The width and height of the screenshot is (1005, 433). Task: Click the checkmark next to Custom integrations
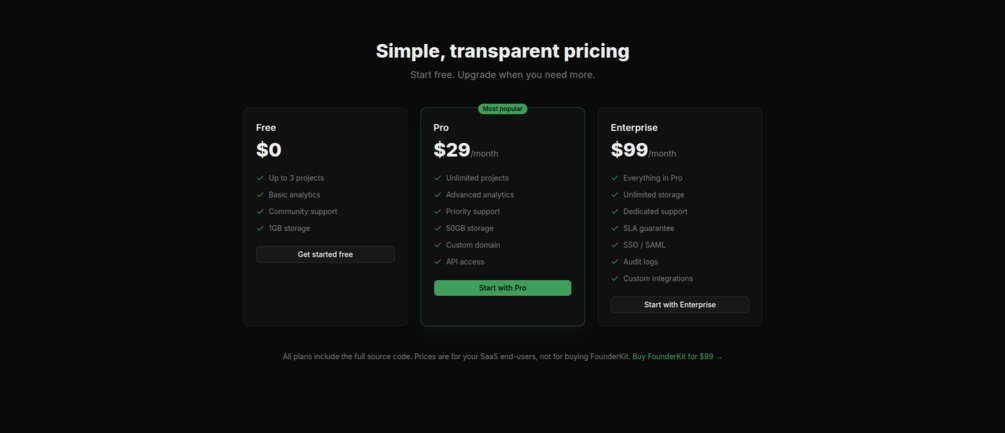[615, 279]
